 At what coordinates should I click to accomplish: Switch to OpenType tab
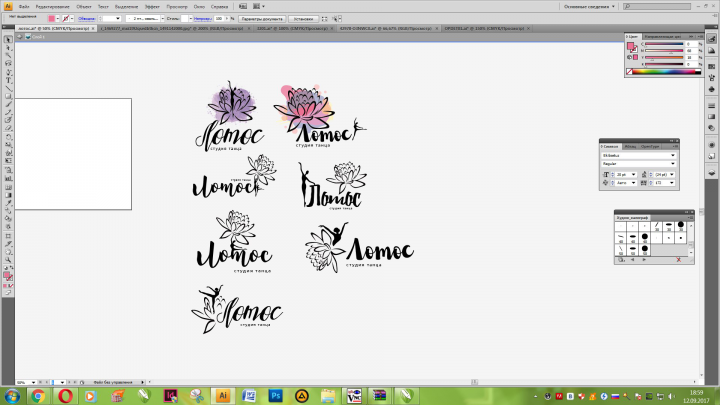click(650, 146)
